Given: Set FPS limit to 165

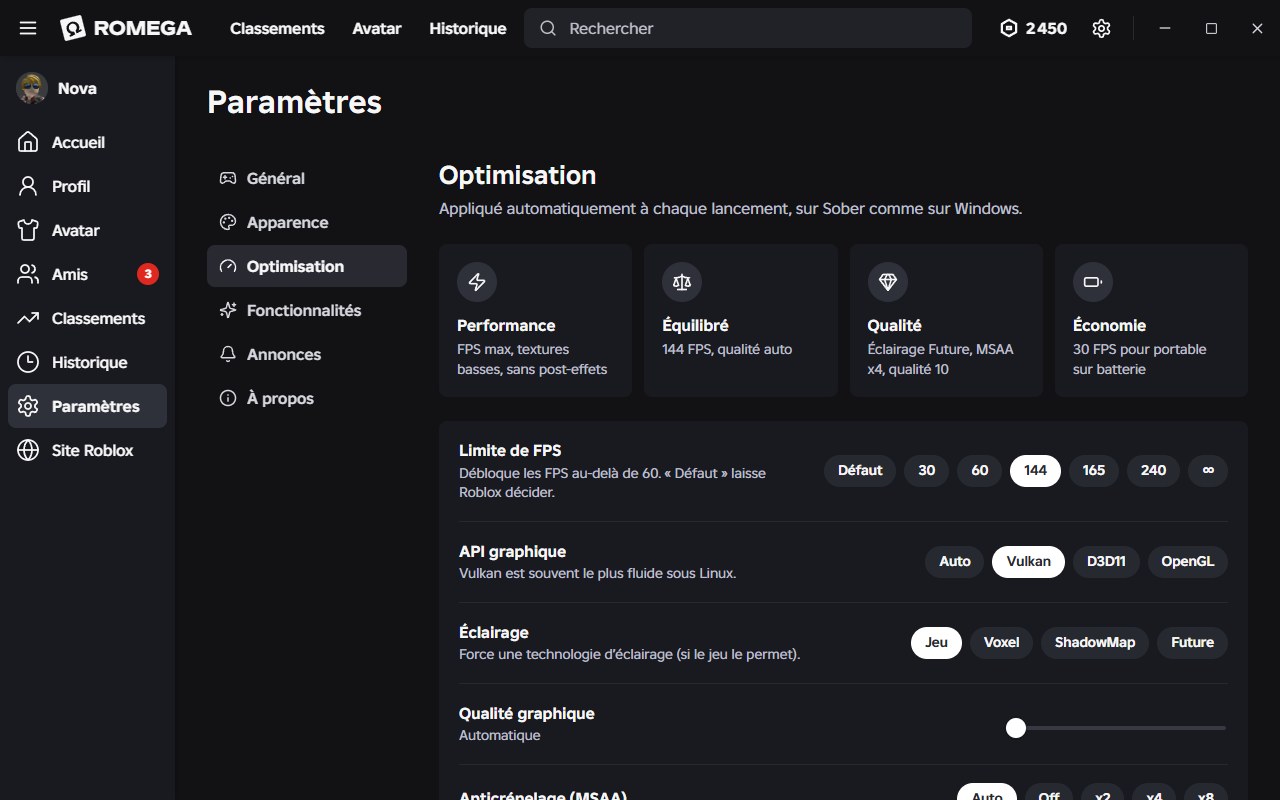Looking at the screenshot, I should click(1094, 470).
